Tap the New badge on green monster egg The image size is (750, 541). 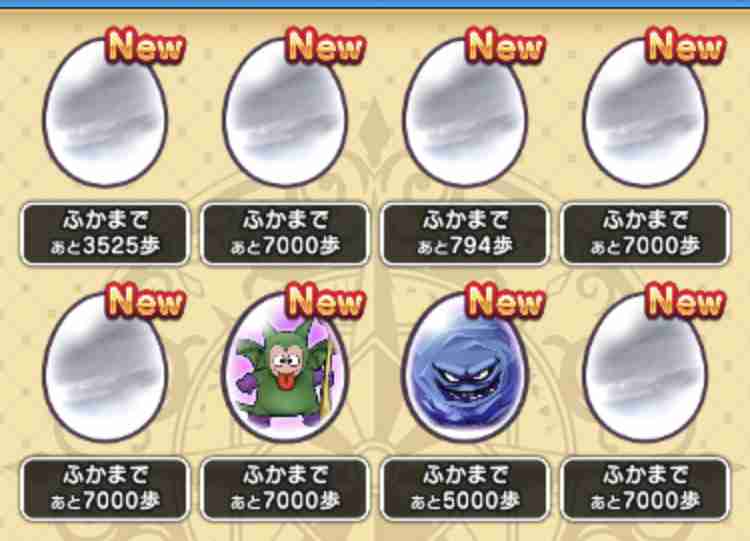tap(325, 300)
